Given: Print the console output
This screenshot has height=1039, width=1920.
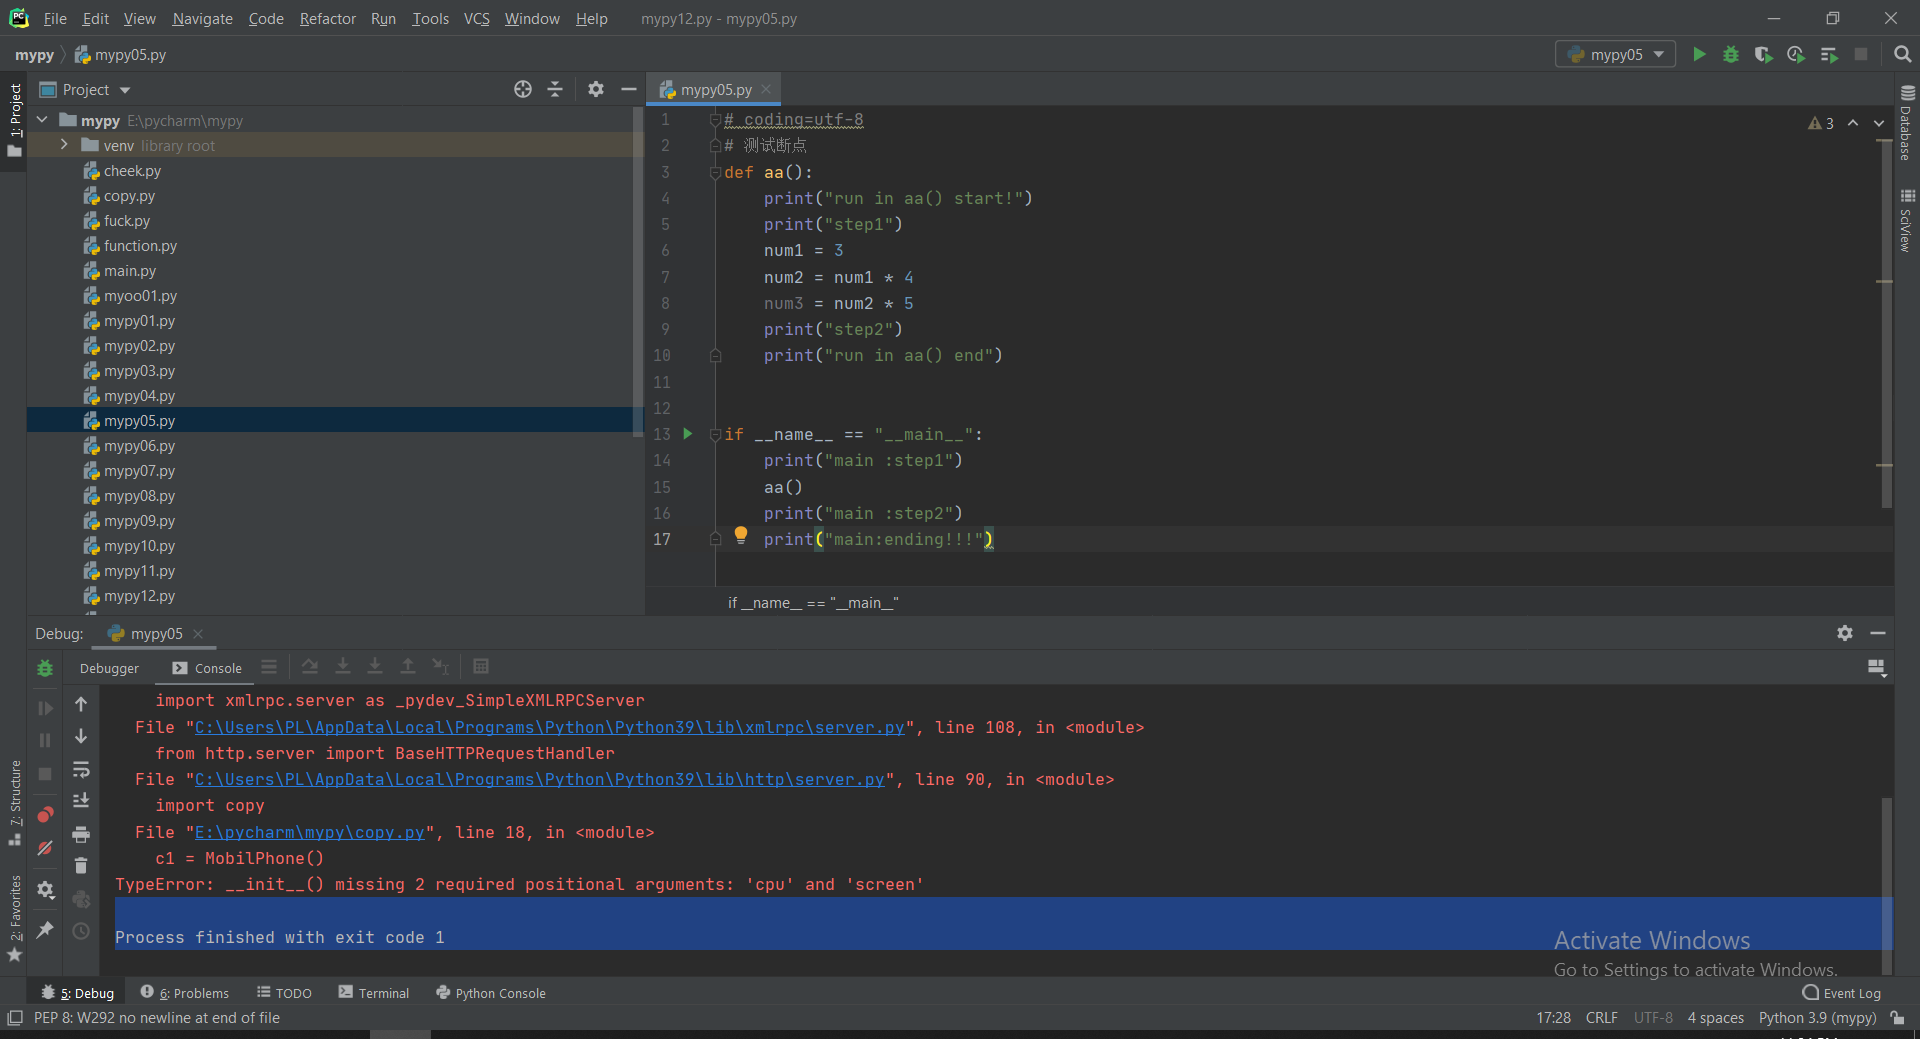Looking at the screenshot, I should [81, 833].
